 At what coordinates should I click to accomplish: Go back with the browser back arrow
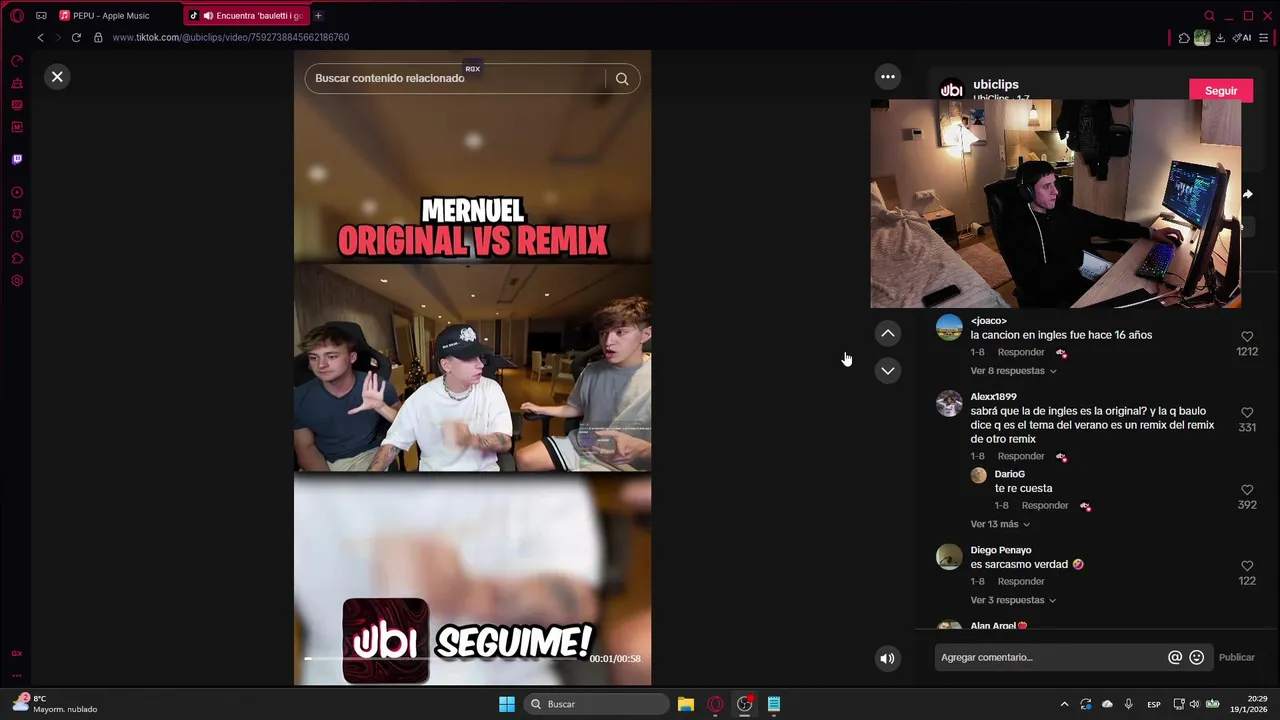tap(40, 37)
